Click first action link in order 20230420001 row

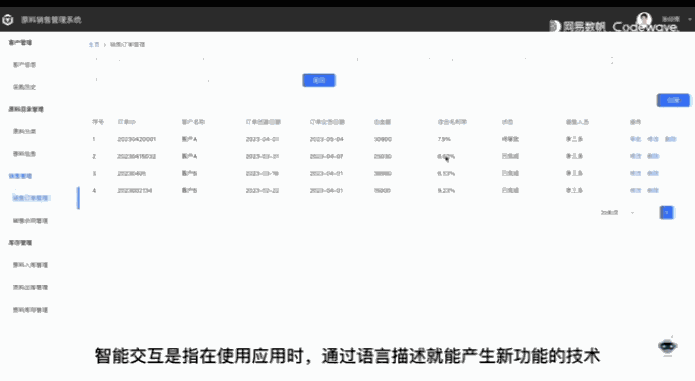(635, 139)
